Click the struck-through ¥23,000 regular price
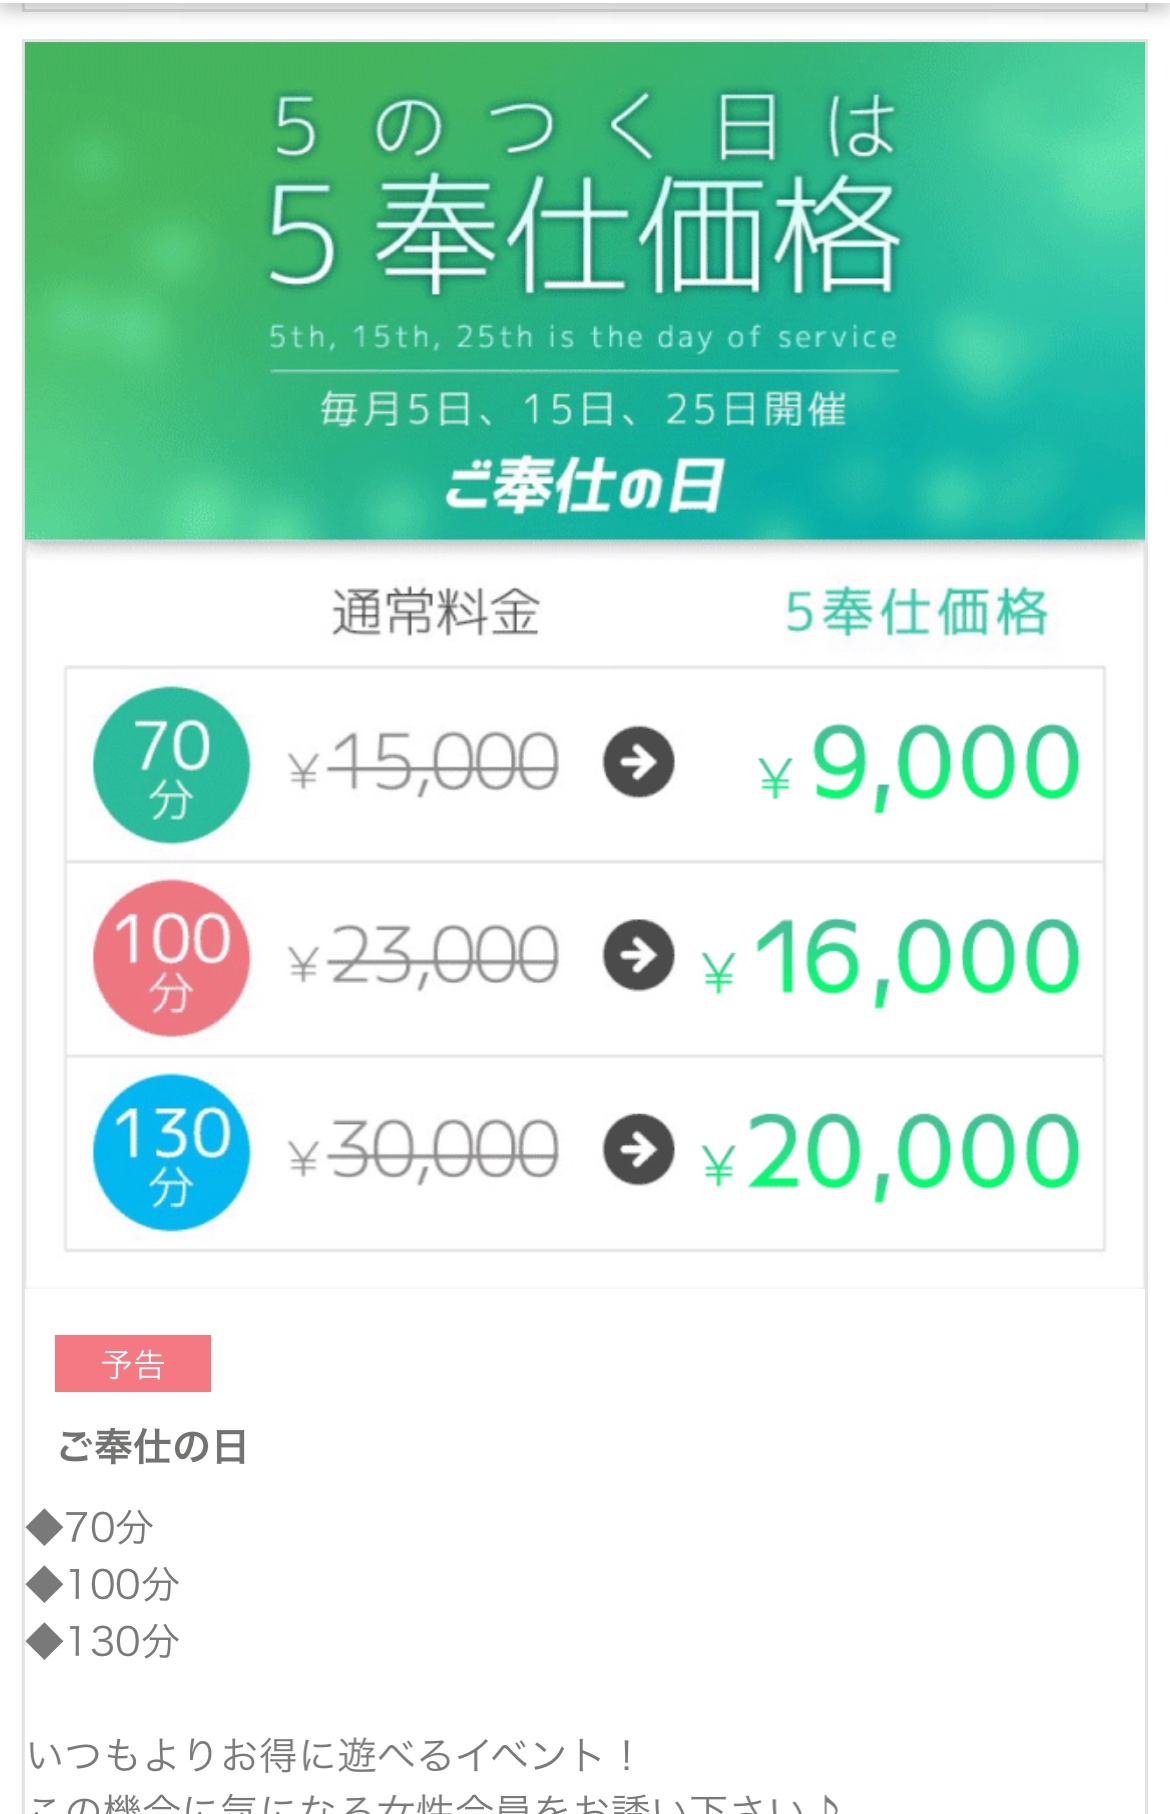Image resolution: width=1170 pixels, height=1814 pixels. coord(423,956)
